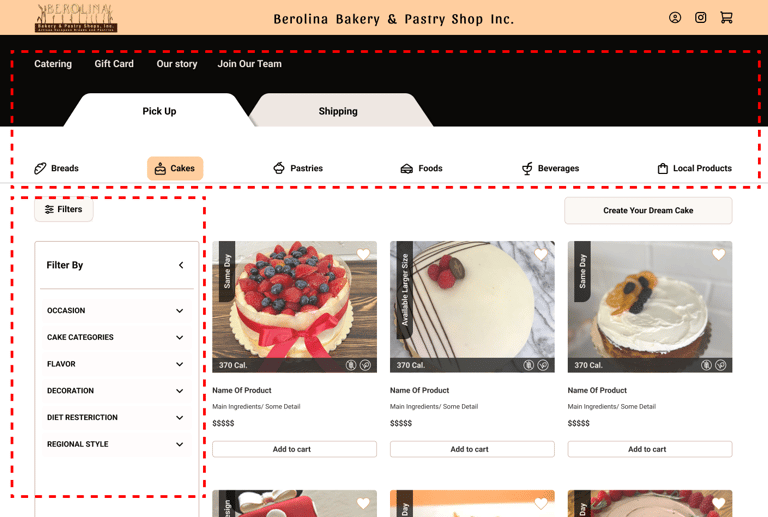The width and height of the screenshot is (768, 517).
Task: Toggle heart on the white dome cake
Action: pyautogui.click(x=541, y=254)
